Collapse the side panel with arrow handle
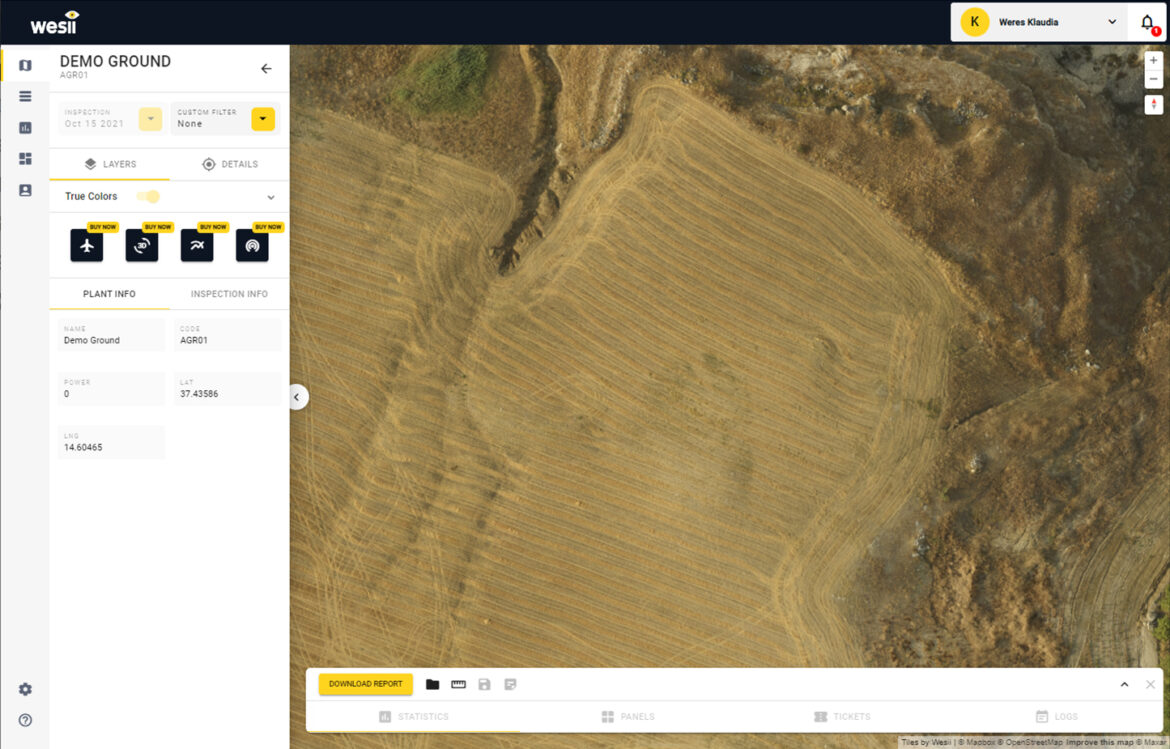 [x=297, y=398]
